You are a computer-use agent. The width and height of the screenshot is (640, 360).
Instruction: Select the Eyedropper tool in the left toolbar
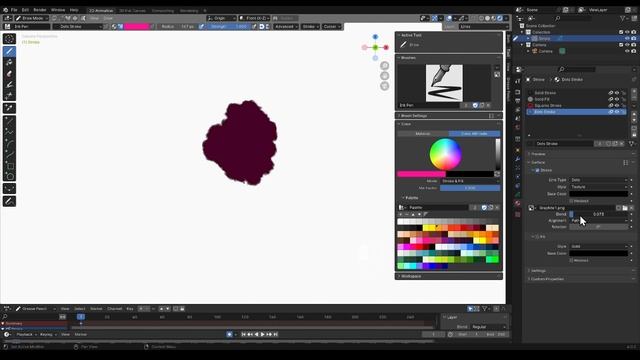[x=9, y=108]
